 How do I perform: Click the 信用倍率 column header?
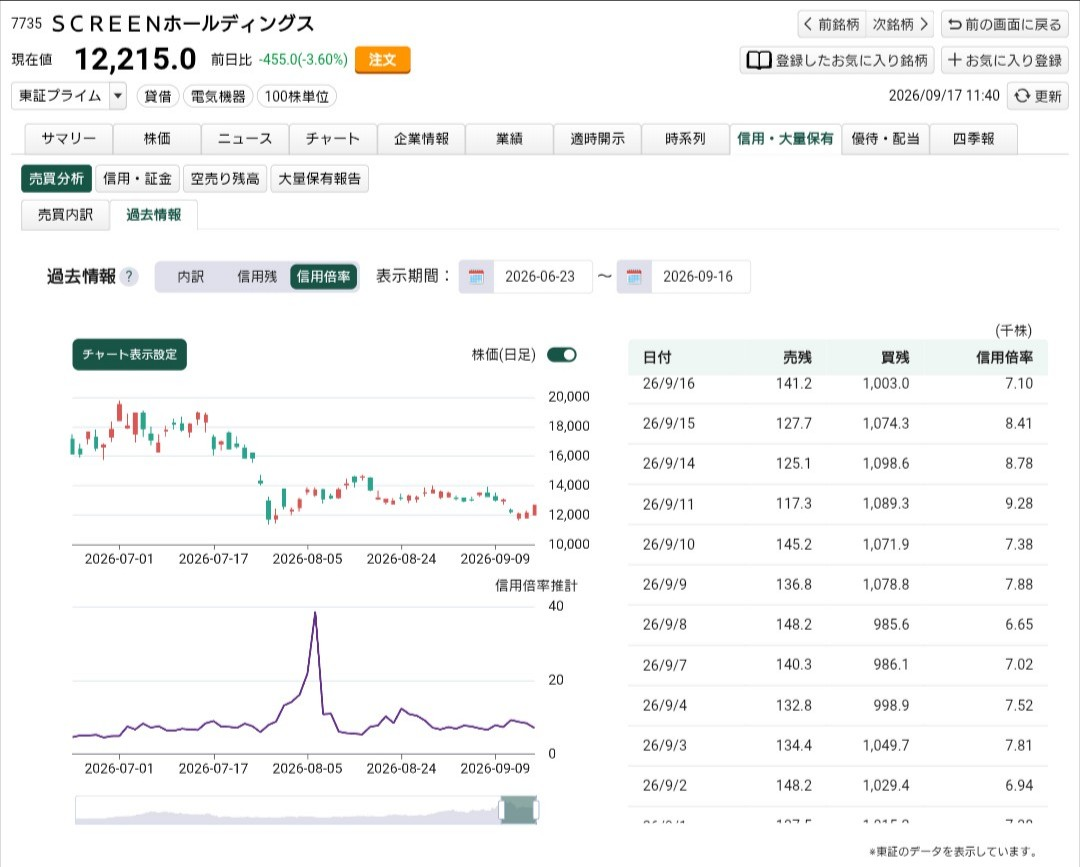(x=1004, y=357)
